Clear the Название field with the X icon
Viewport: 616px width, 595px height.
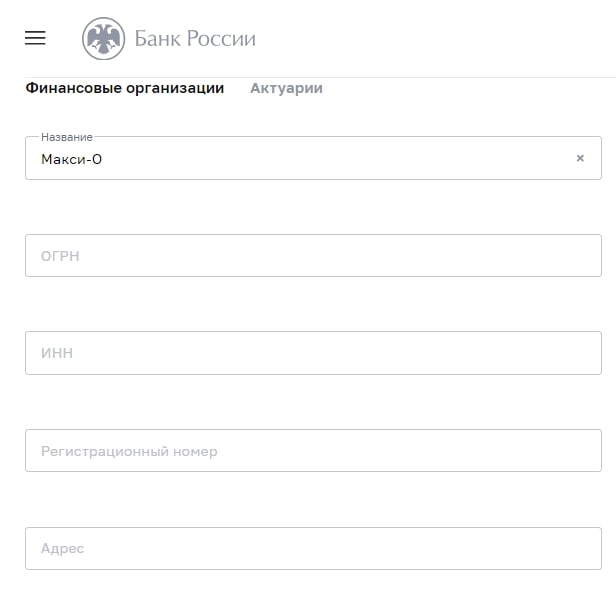coord(580,158)
